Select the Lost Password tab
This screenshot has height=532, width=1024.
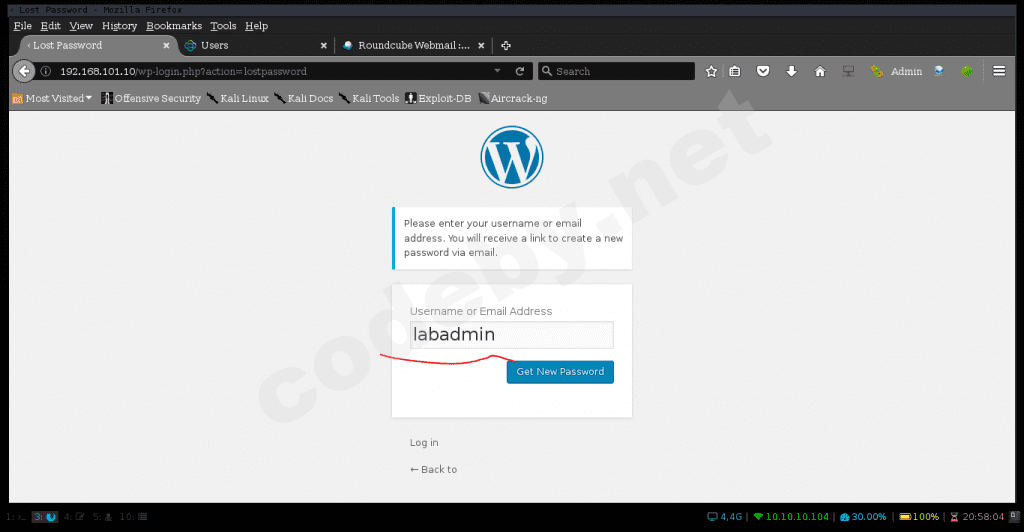tap(98, 45)
